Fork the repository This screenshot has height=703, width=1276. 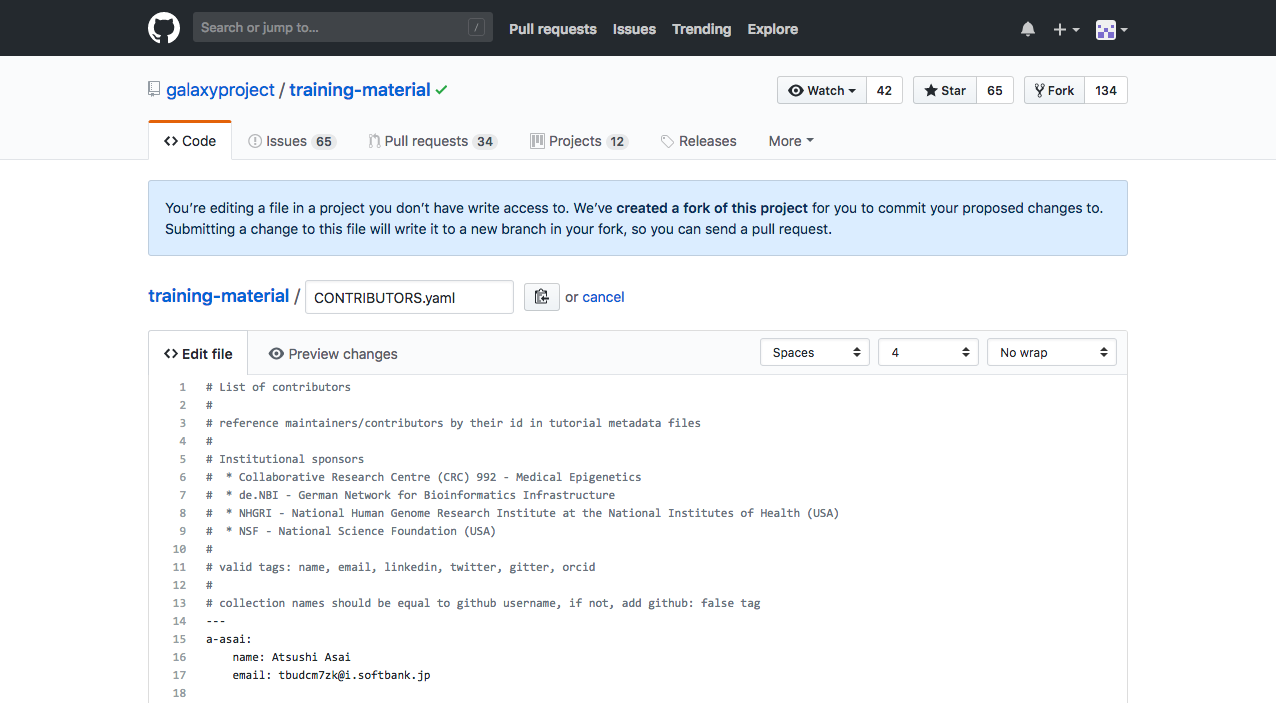(1054, 90)
